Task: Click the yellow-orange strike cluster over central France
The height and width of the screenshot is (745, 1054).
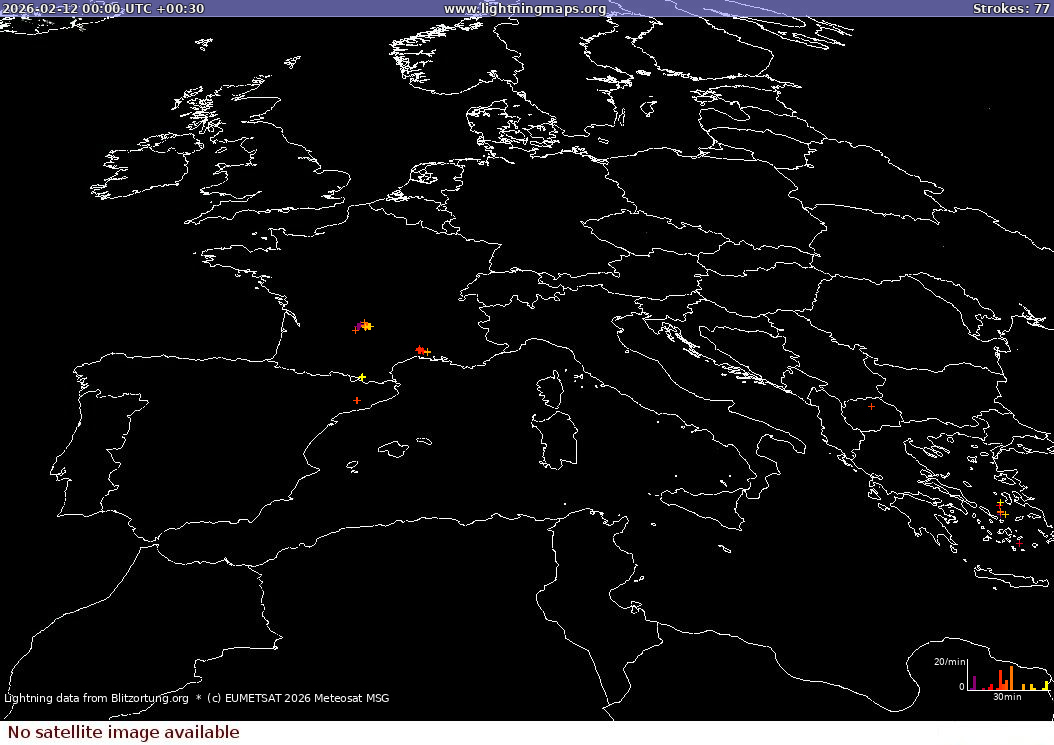Action: tap(368, 325)
